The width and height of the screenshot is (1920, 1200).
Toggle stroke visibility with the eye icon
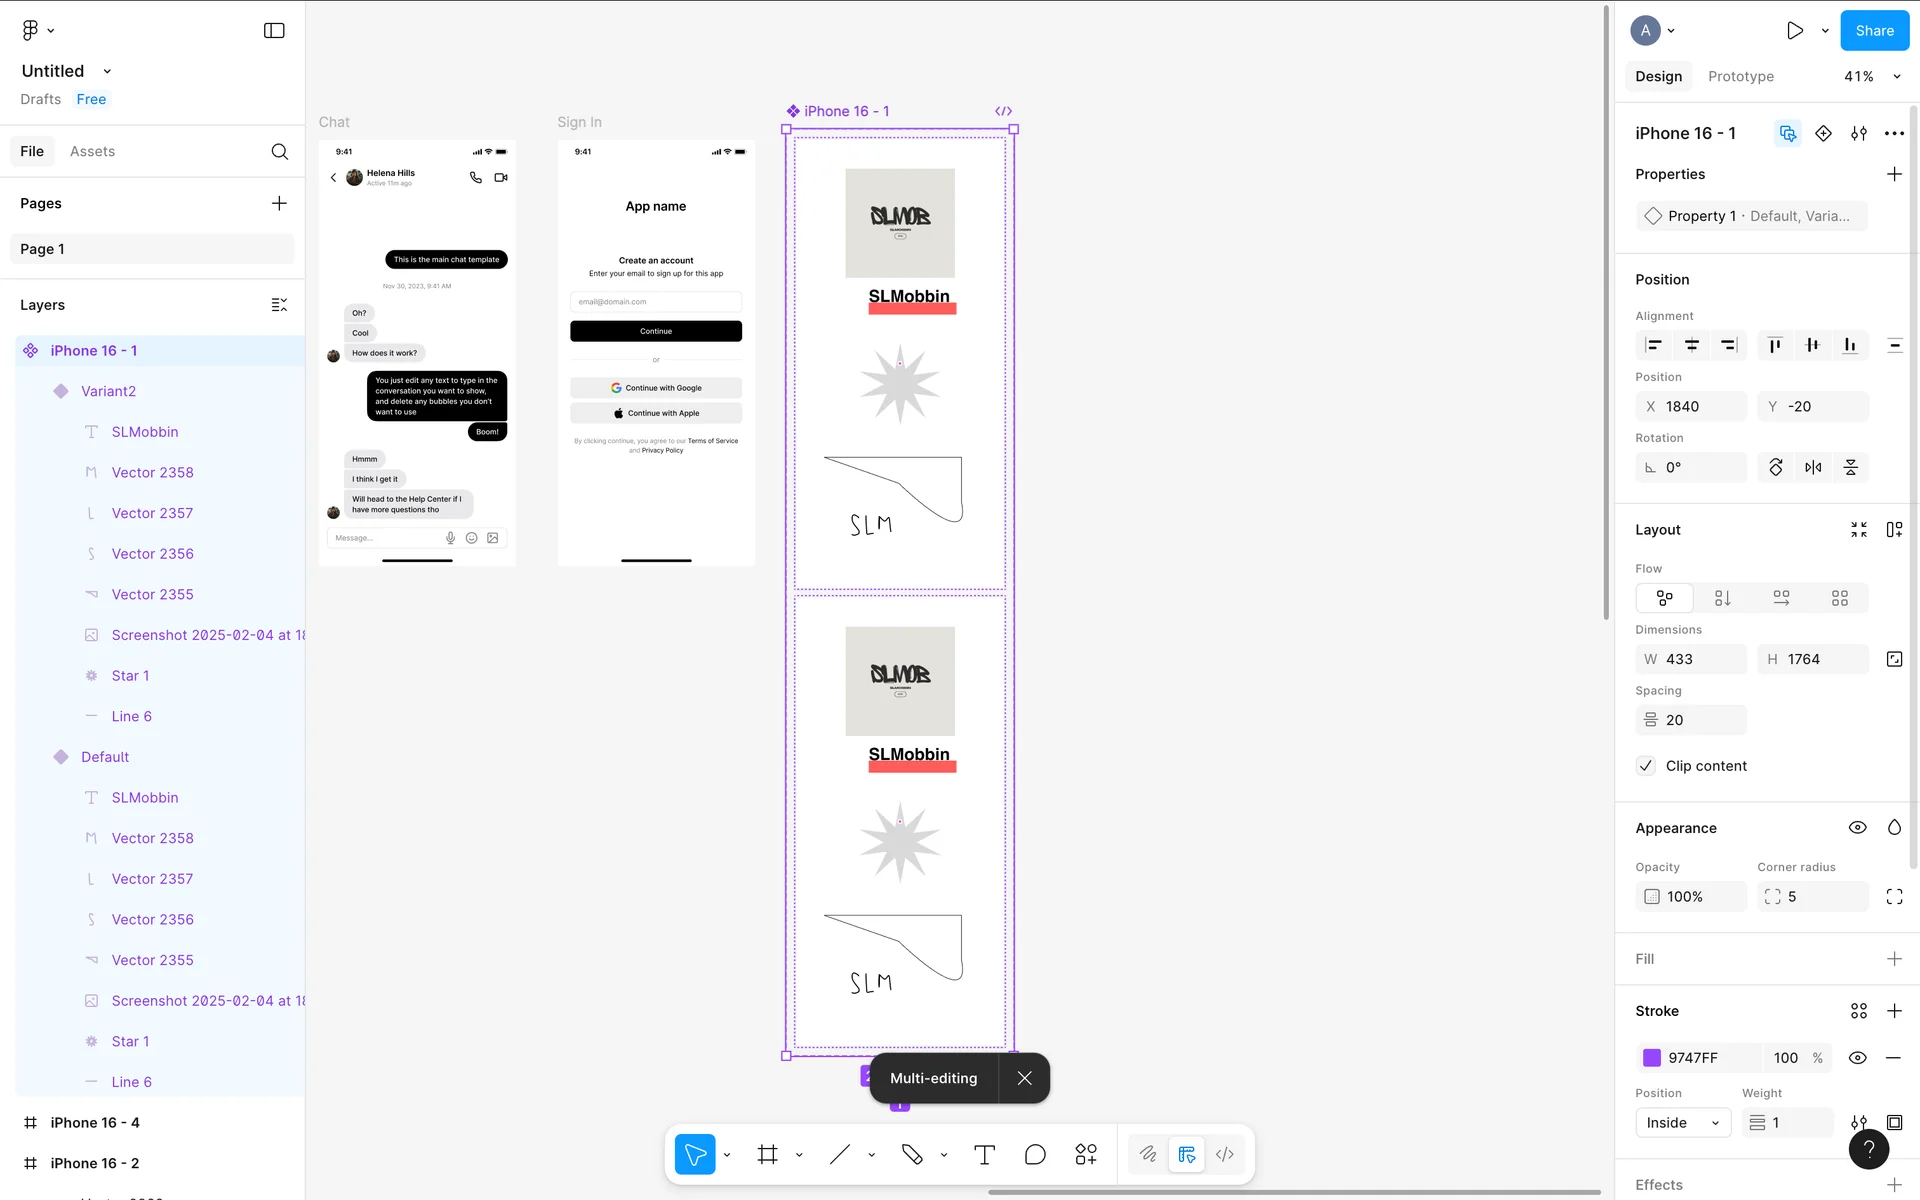point(1857,1058)
